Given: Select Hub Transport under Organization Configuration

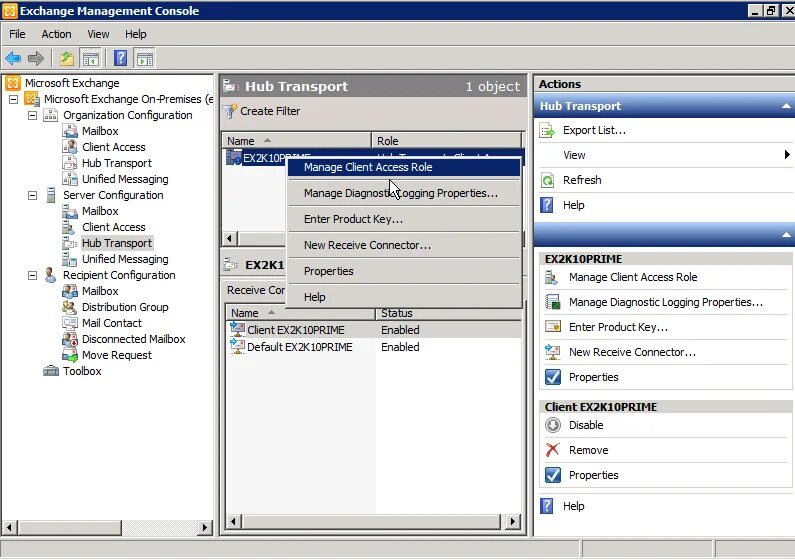Looking at the screenshot, I should click(117, 163).
